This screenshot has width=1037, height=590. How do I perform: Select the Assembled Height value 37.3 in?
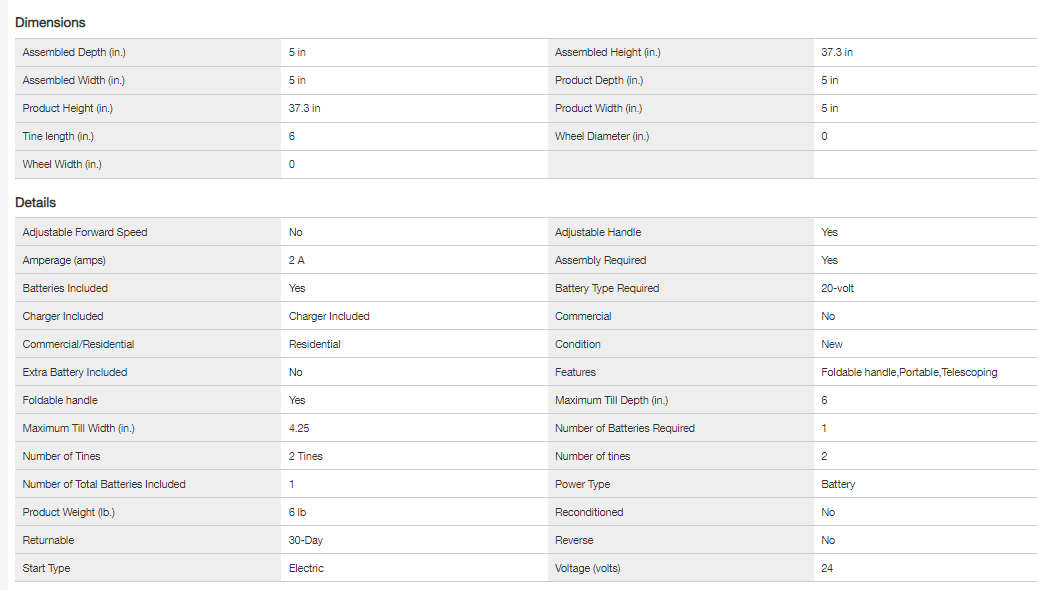pos(837,52)
